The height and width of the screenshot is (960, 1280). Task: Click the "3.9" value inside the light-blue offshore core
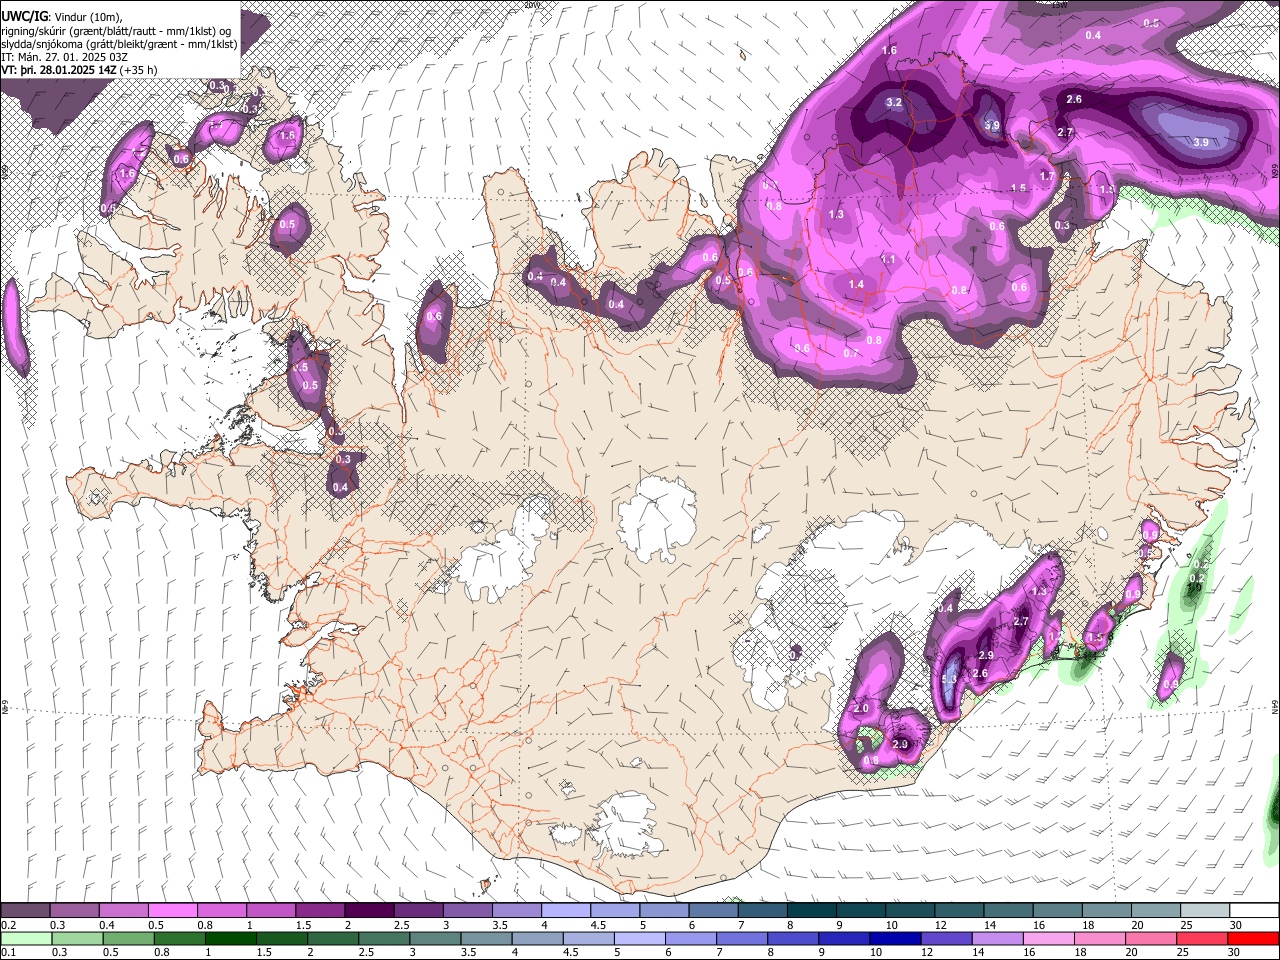tap(1201, 143)
